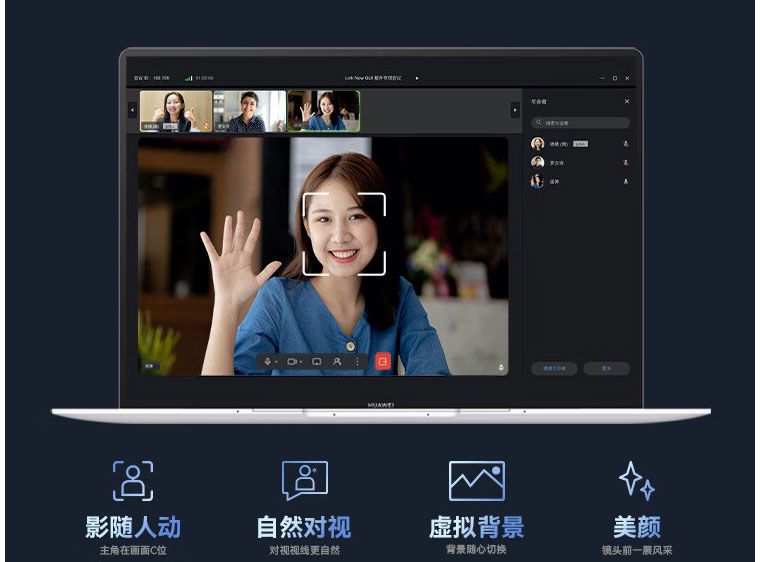
Task: Click the camera icon in the call toolbar
Action: click(x=292, y=362)
